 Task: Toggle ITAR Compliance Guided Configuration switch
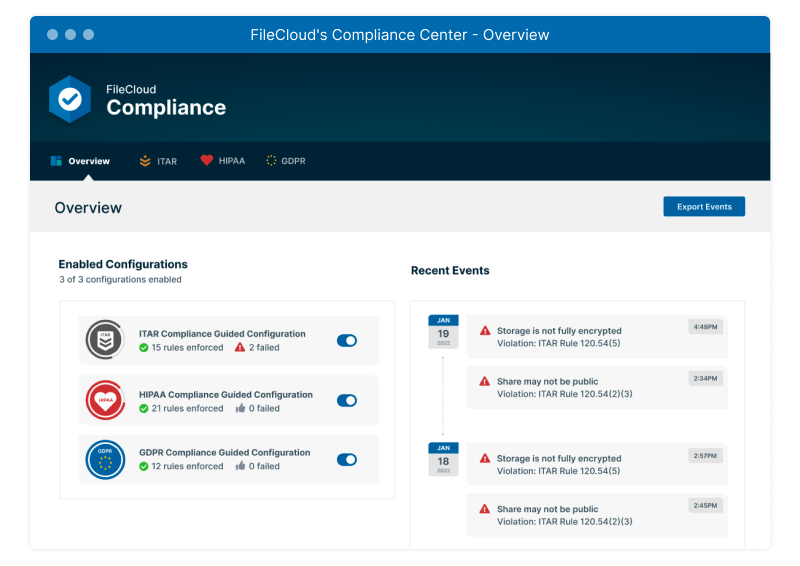click(x=347, y=340)
